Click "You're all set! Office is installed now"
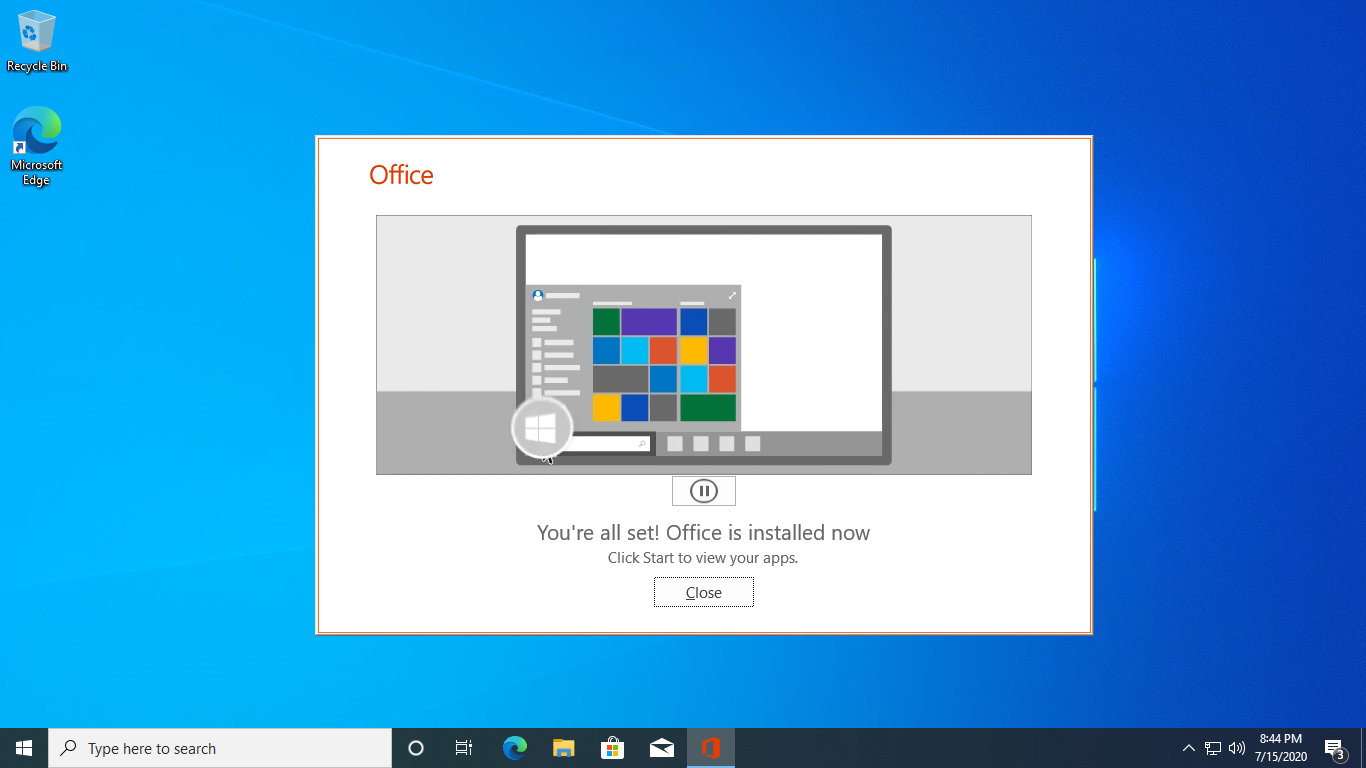Viewport: 1366px width, 768px height. 703,533
